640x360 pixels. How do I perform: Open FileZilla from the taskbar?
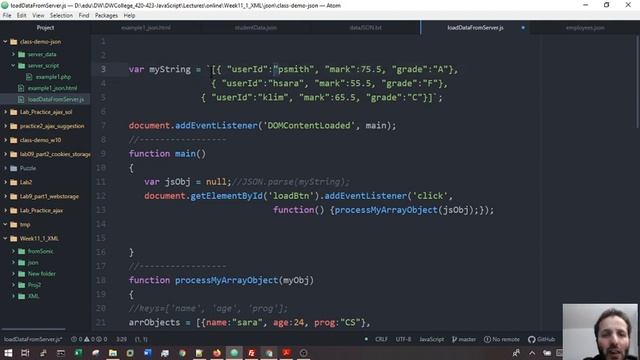(x=251, y=353)
